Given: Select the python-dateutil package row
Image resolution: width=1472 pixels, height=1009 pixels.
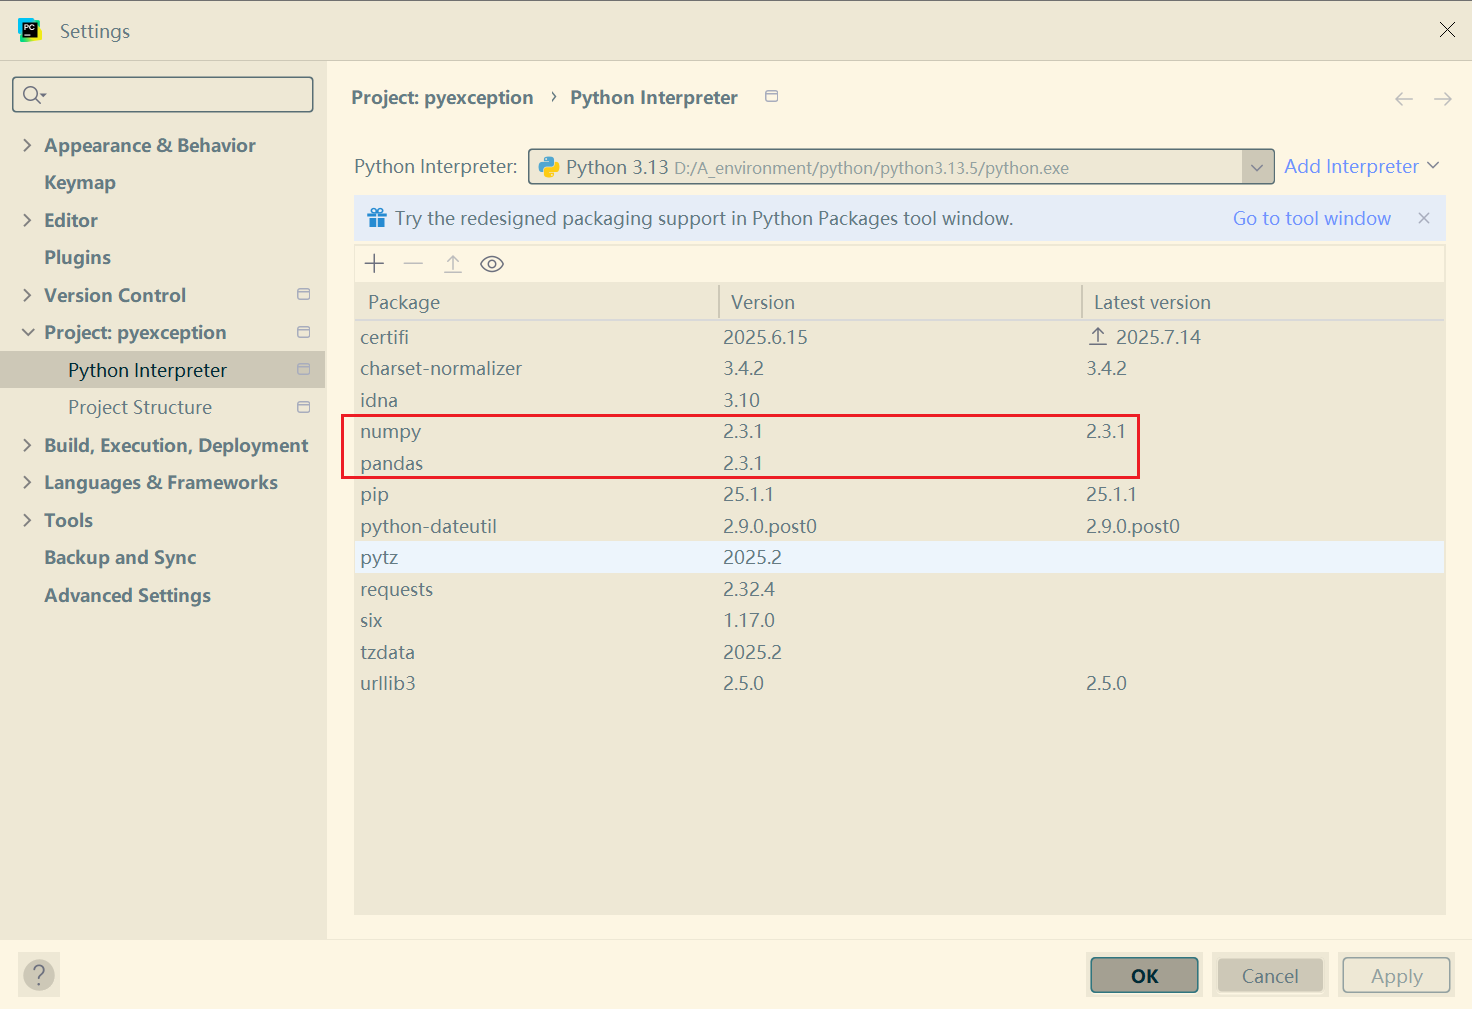Looking at the screenshot, I should pyautogui.click(x=899, y=526).
